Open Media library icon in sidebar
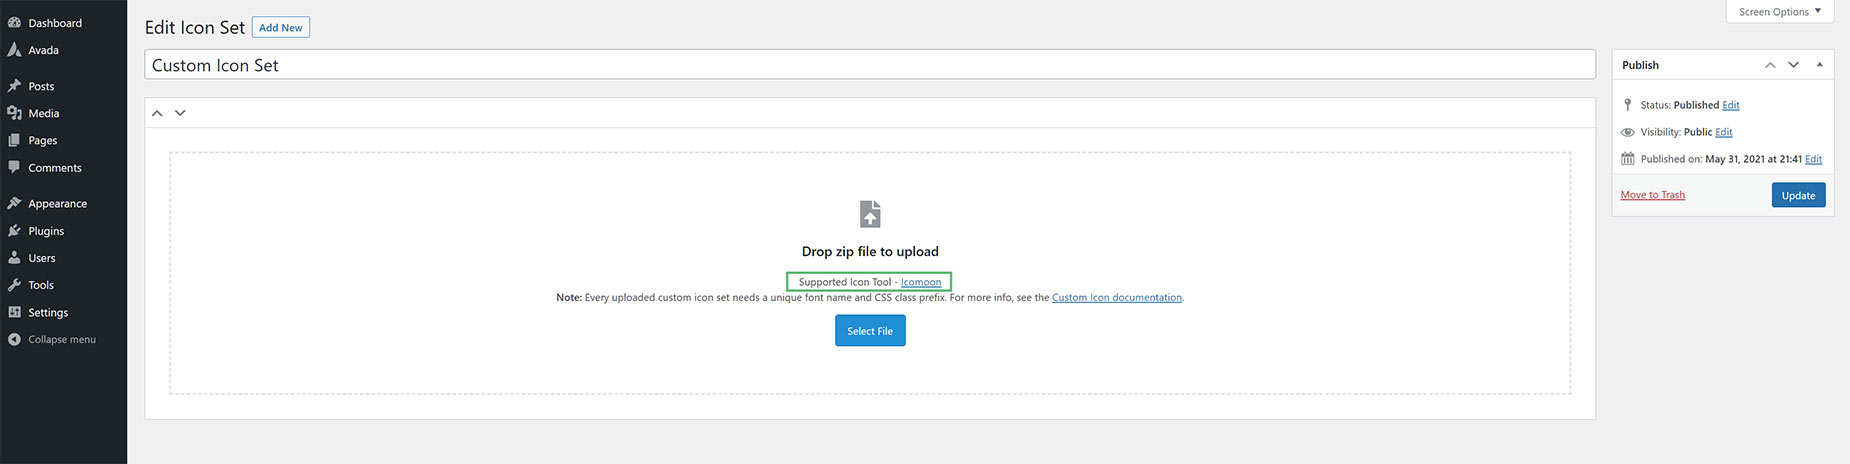Image resolution: width=1850 pixels, height=464 pixels. pyautogui.click(x=14, y=113)
